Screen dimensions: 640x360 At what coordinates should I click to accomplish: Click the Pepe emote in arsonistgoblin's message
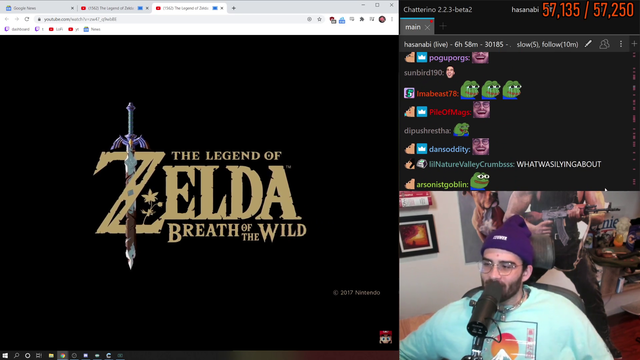480,181
